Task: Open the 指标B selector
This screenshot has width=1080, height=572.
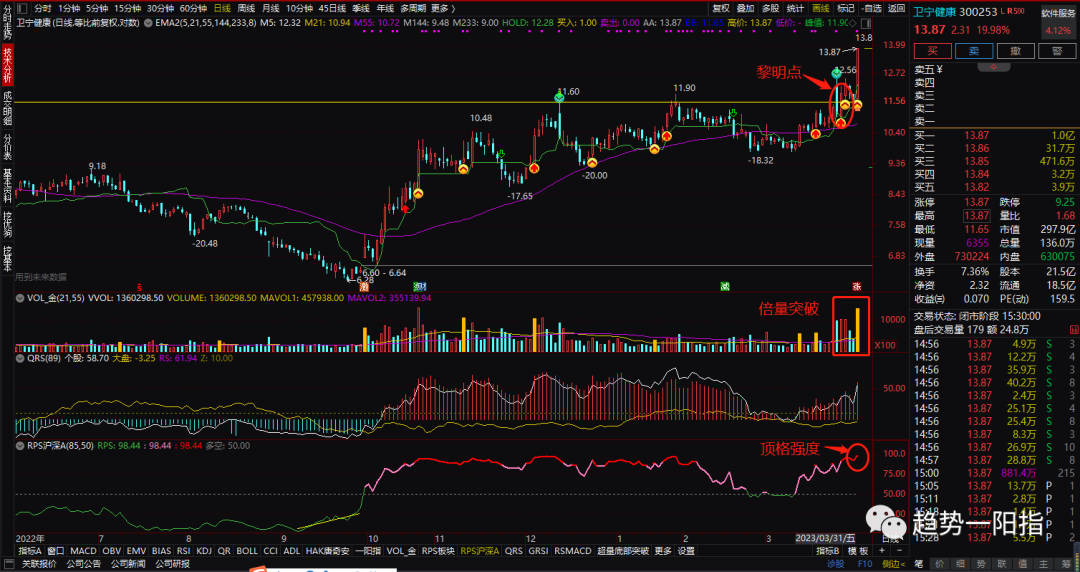Action: coord(827,551)
